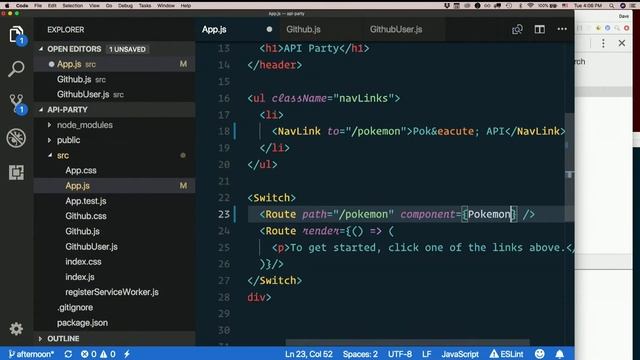Open the Debug view in activity bar
The image size is (640, 360).
click(16, 138)
